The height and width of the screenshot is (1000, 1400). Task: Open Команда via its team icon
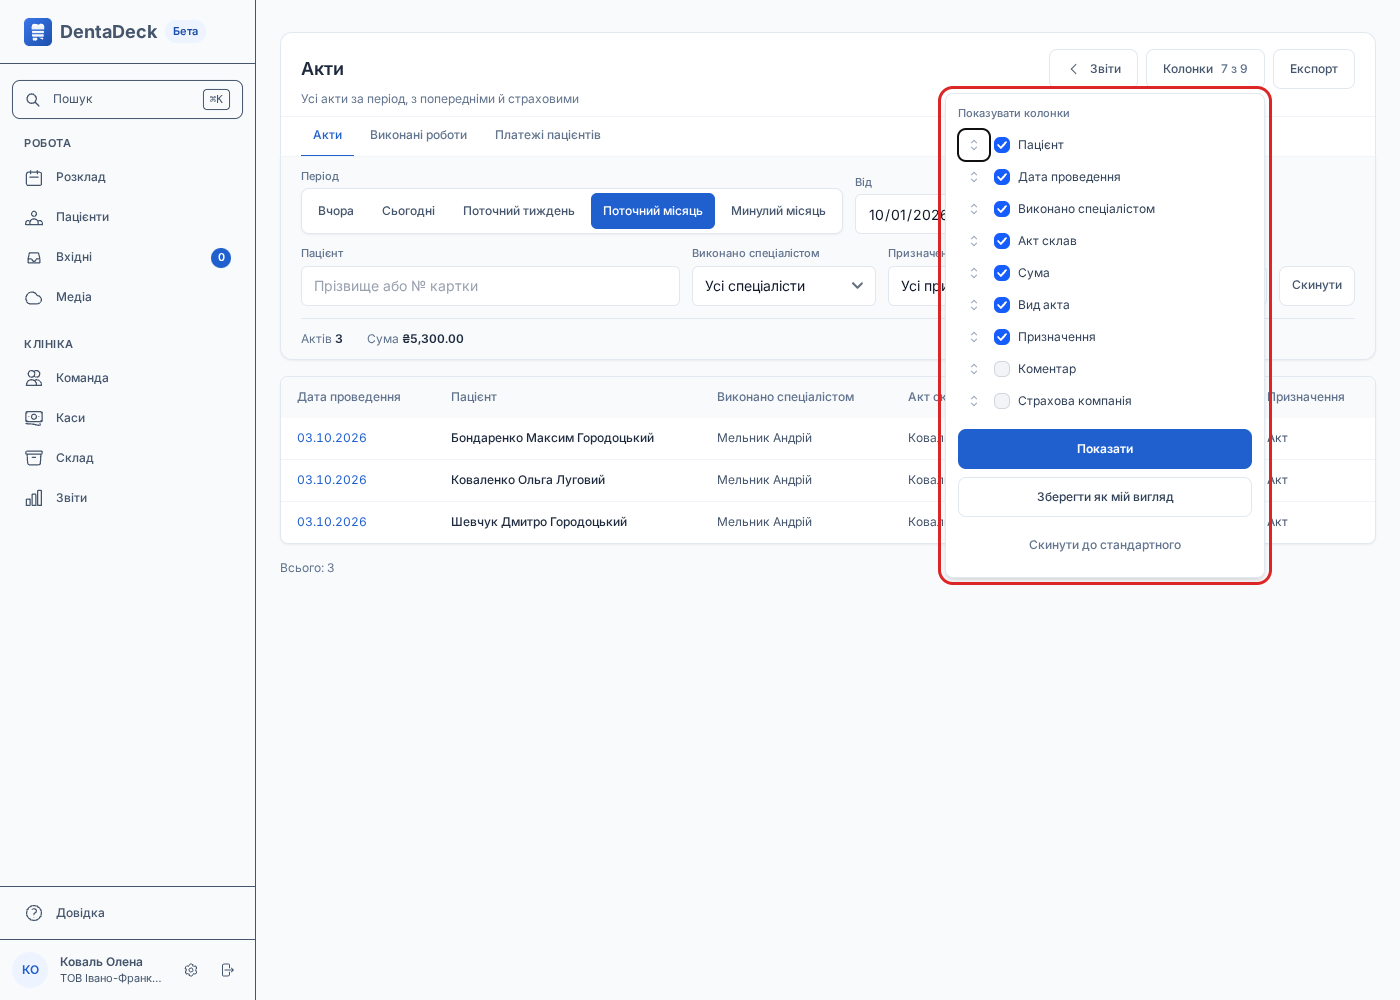click(x=34, y=378)
